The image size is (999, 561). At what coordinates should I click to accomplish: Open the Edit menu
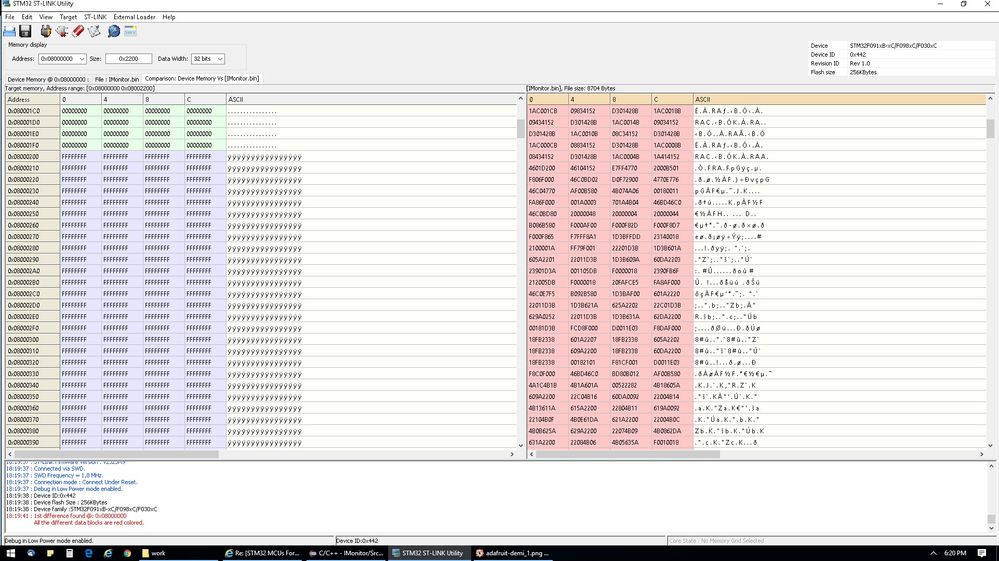tap(27, 17)
